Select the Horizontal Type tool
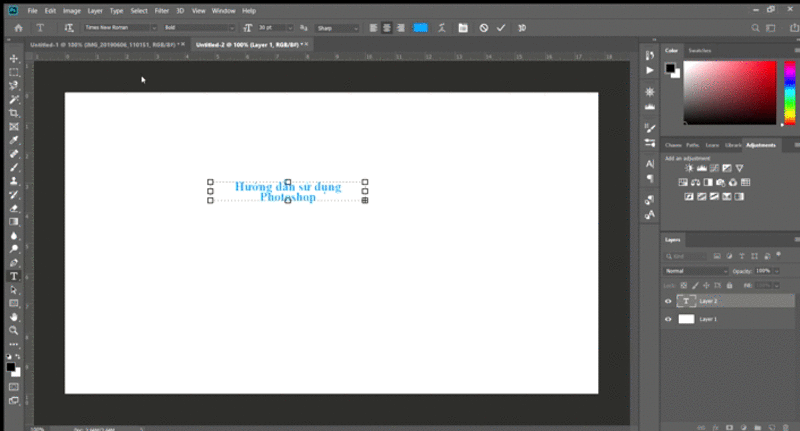 14,276
